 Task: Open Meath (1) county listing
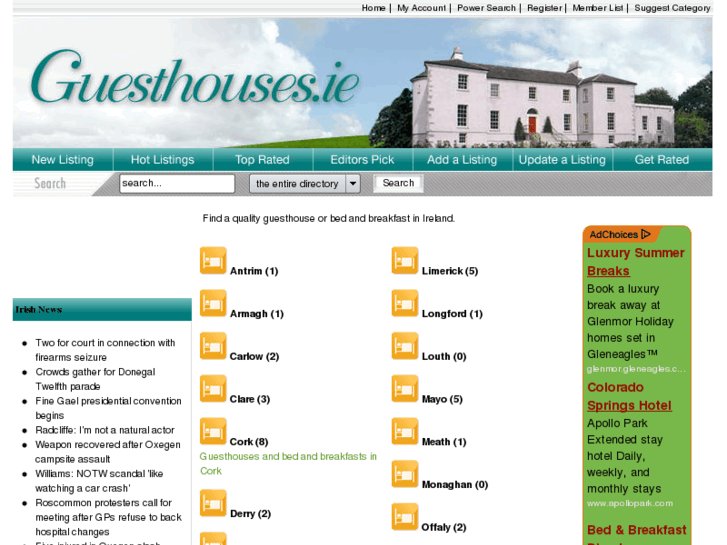(x=444, y=442)
